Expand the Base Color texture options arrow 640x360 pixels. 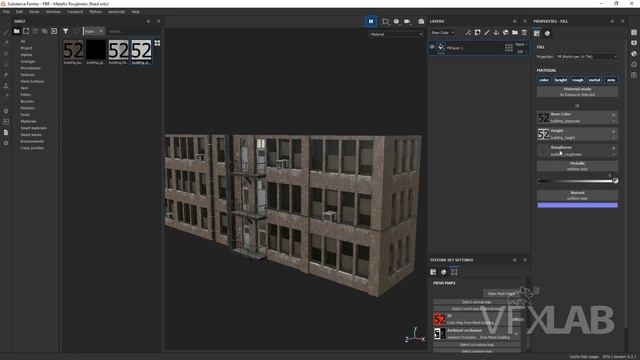pos(613,121)
